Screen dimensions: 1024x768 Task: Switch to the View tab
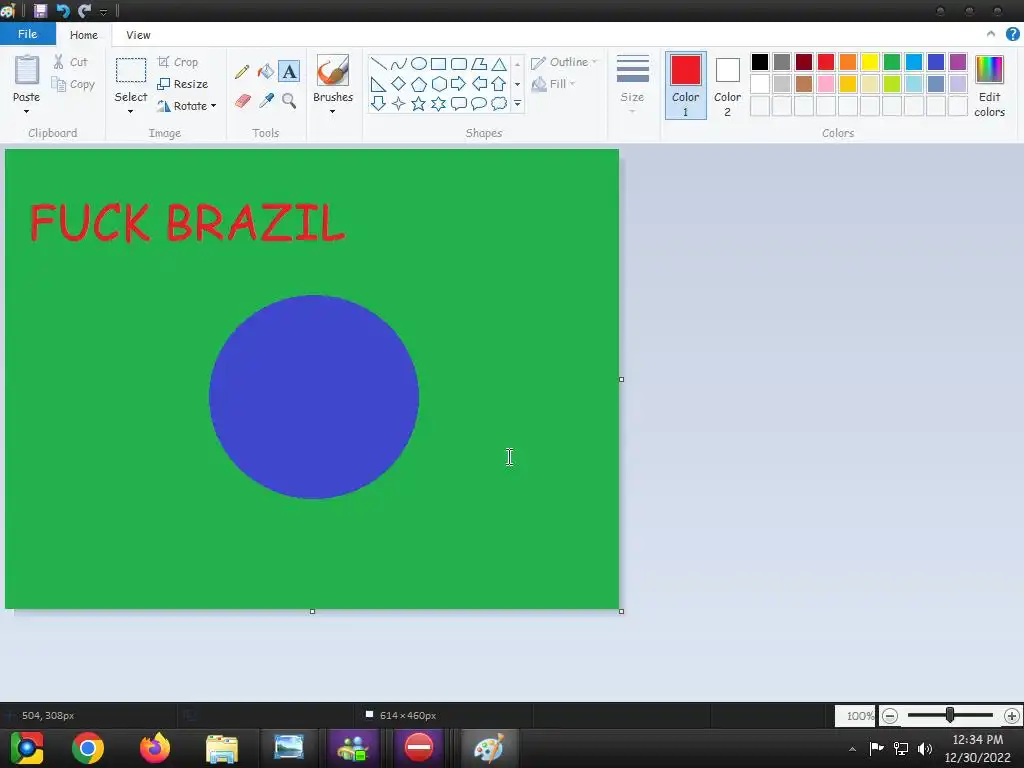pos(138,35)
